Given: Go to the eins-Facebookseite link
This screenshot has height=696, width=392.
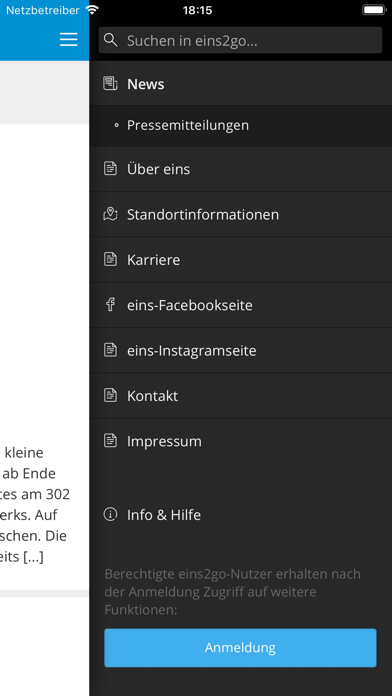Looking at the screenshot, I should (241, 304).
